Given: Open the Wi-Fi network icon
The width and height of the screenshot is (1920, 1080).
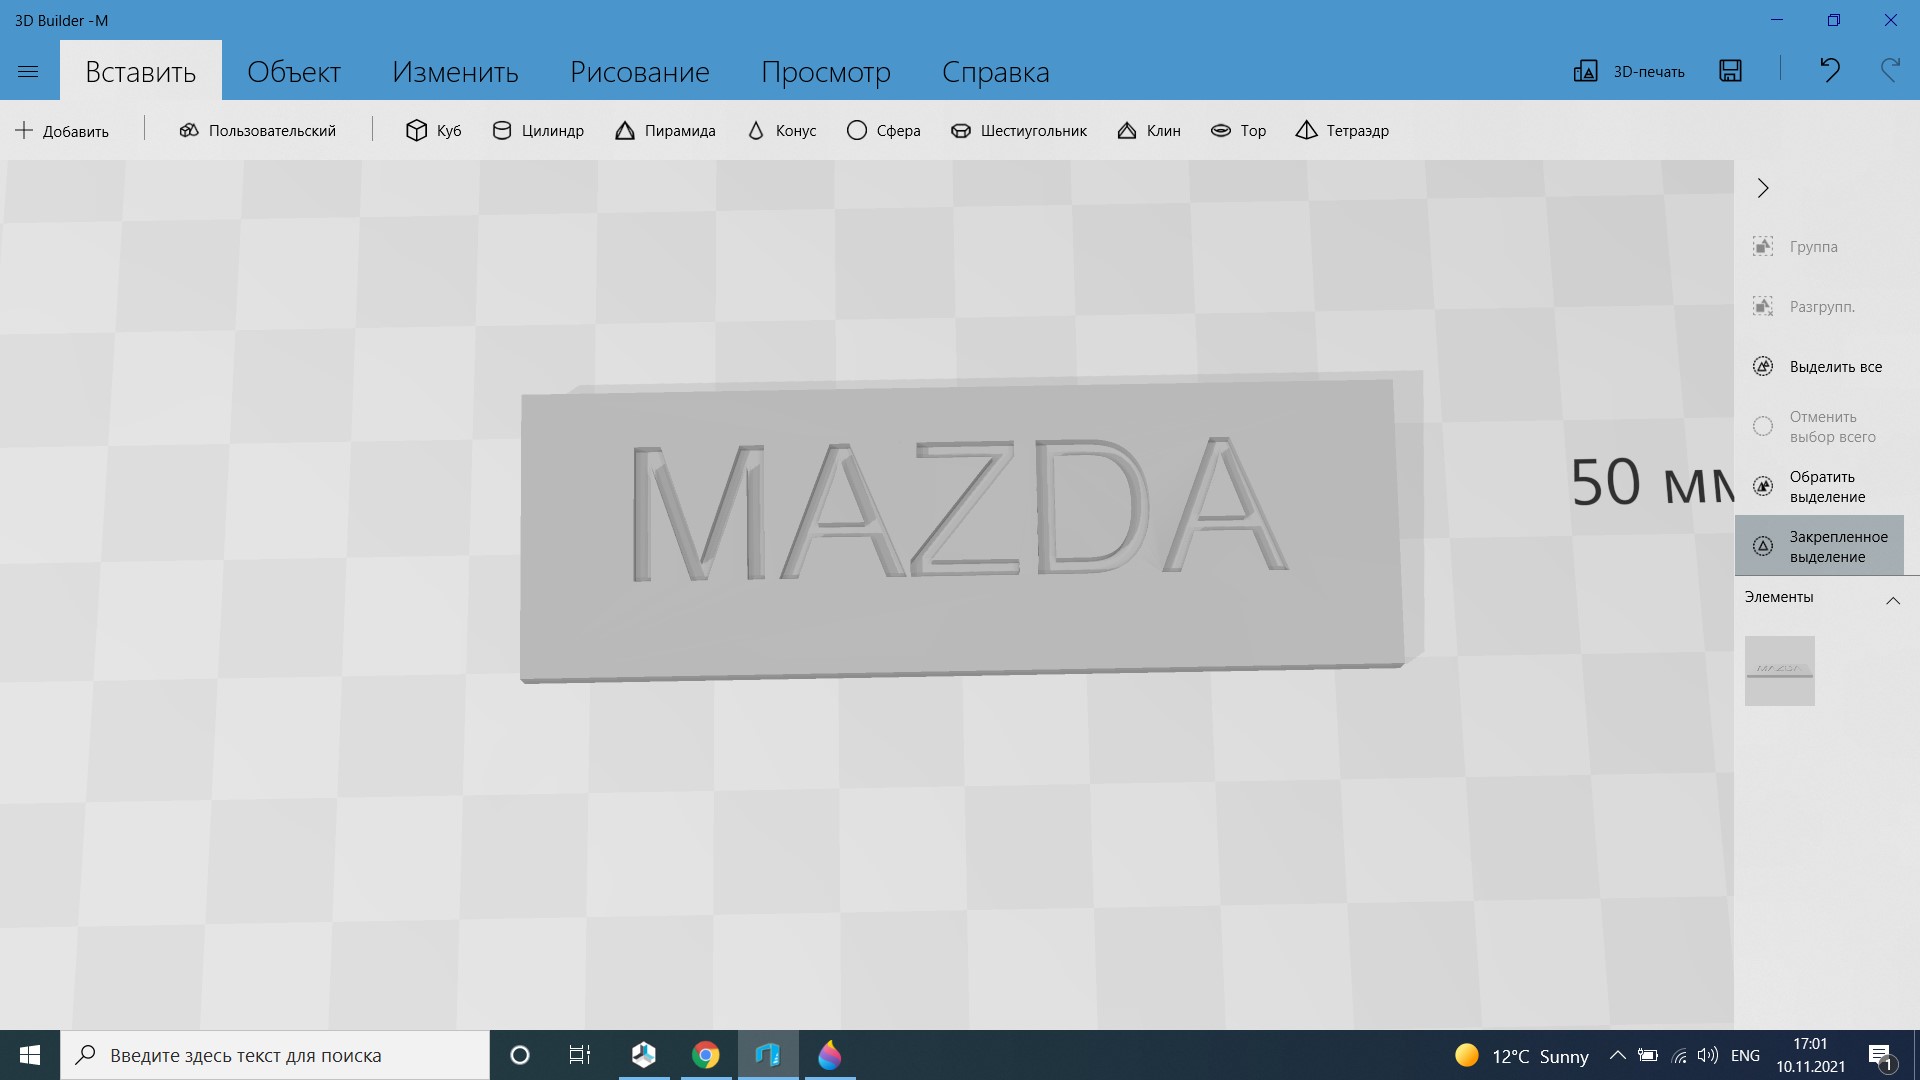Looking at the screenshot, I should 1679,1055.
